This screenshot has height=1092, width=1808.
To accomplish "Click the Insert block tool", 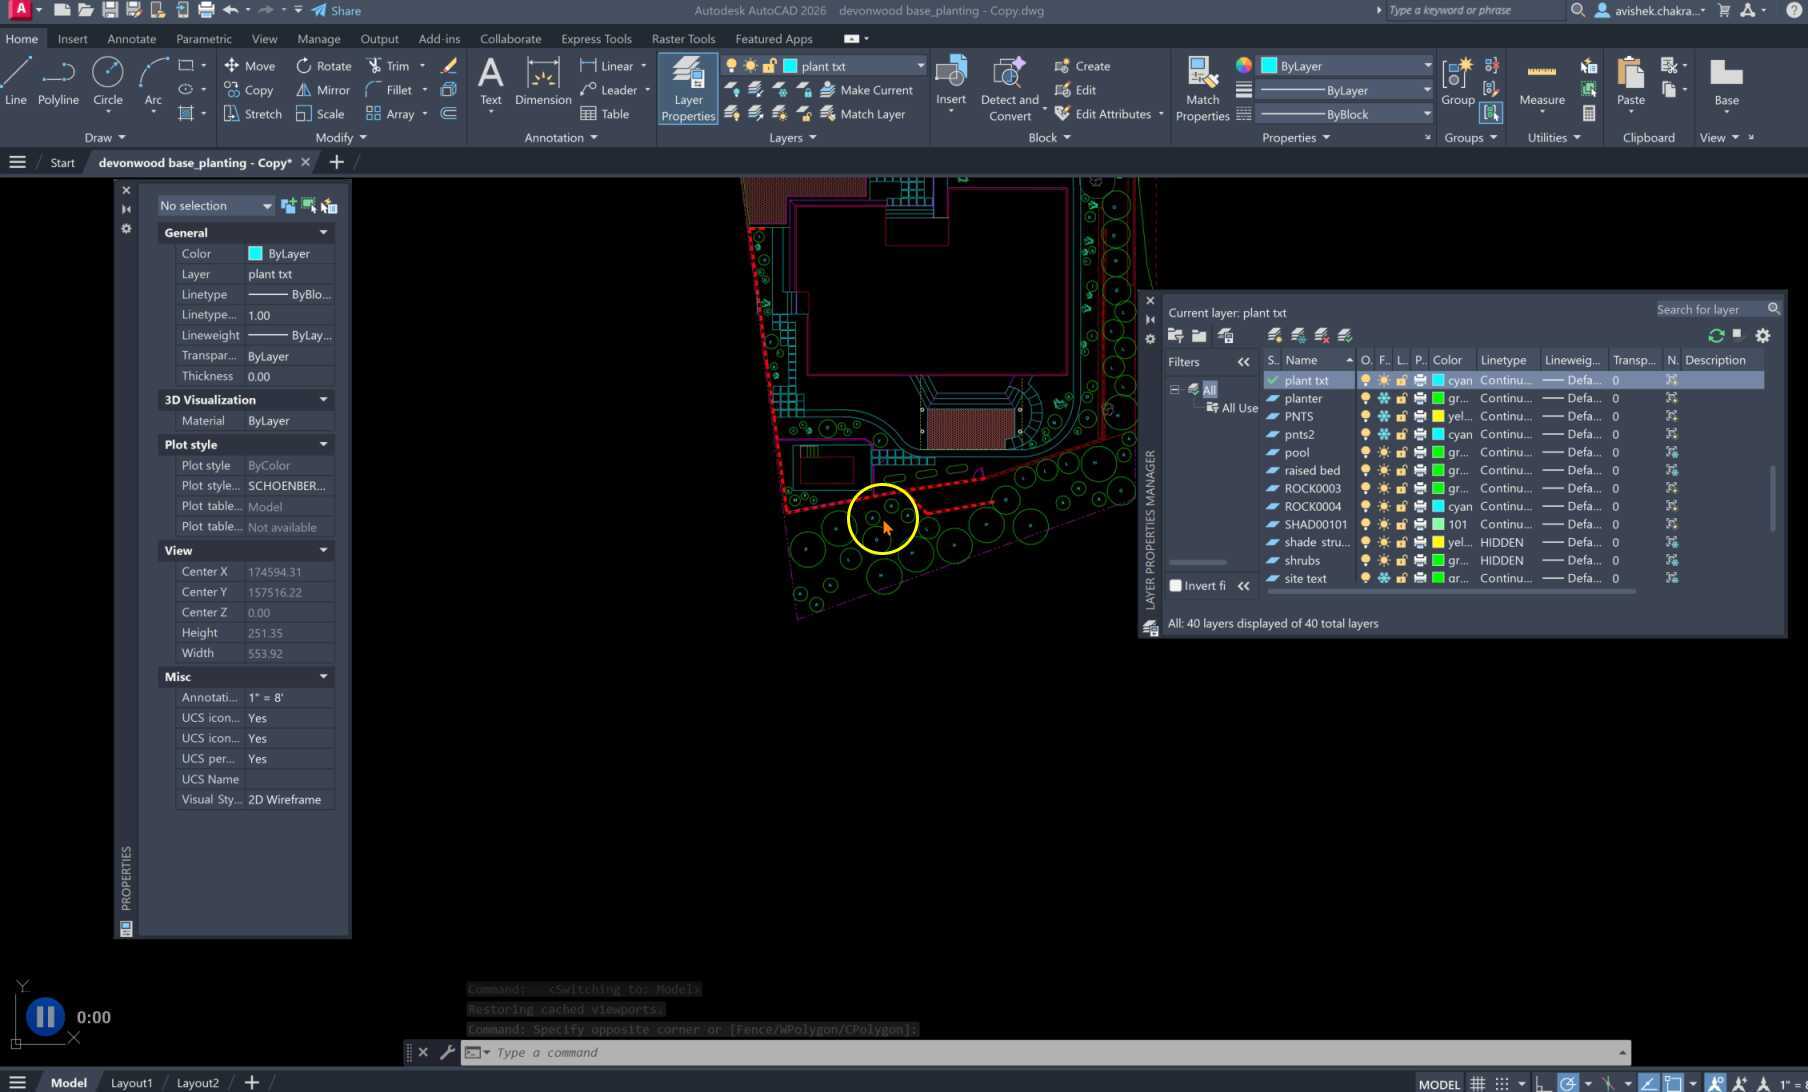I will [x=951, y=81].
